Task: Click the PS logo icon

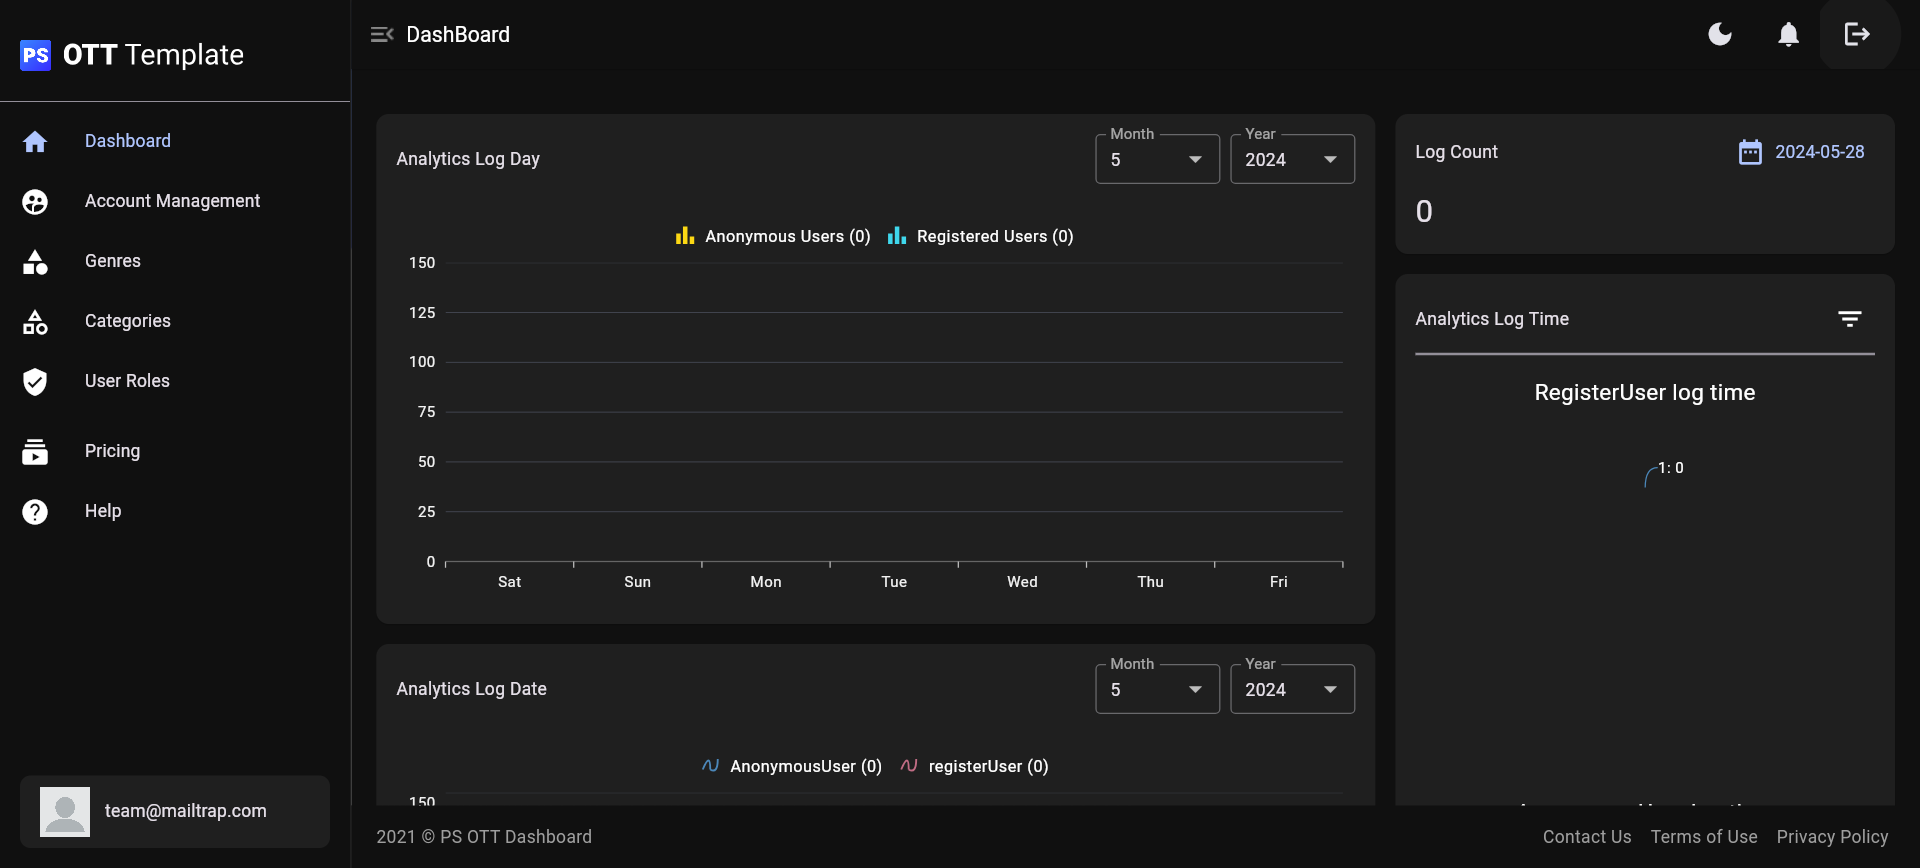Action: click(36, 55)
